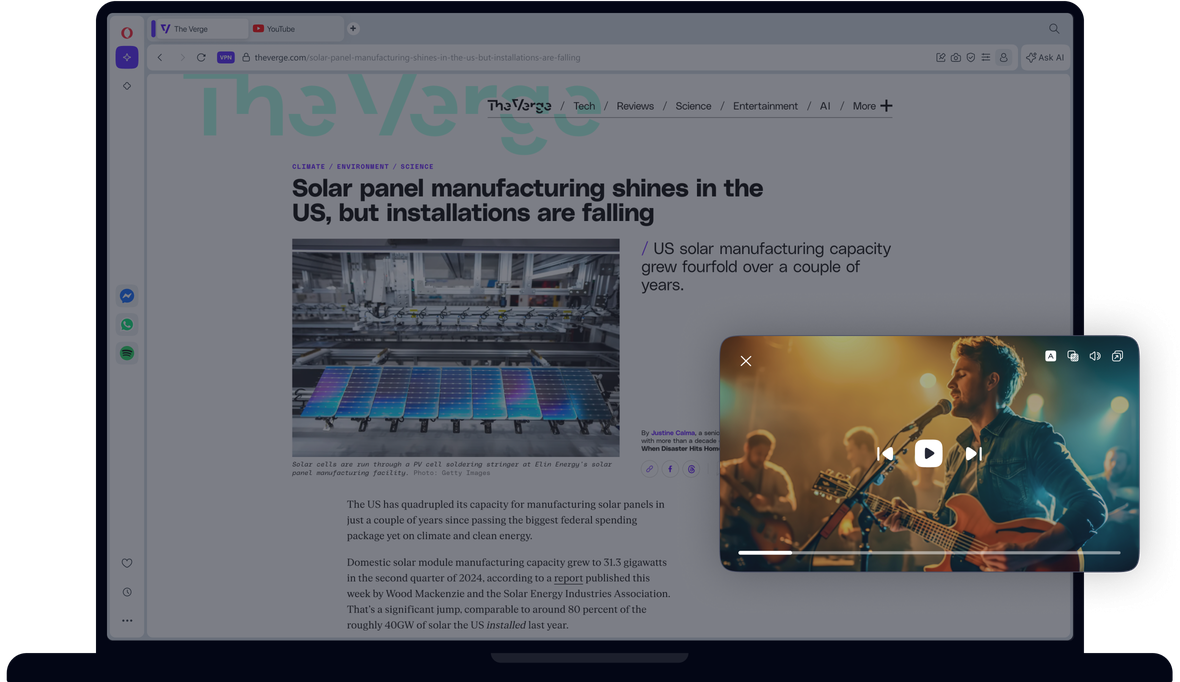Open WhatsApp in the sidebar

point(127,325)
